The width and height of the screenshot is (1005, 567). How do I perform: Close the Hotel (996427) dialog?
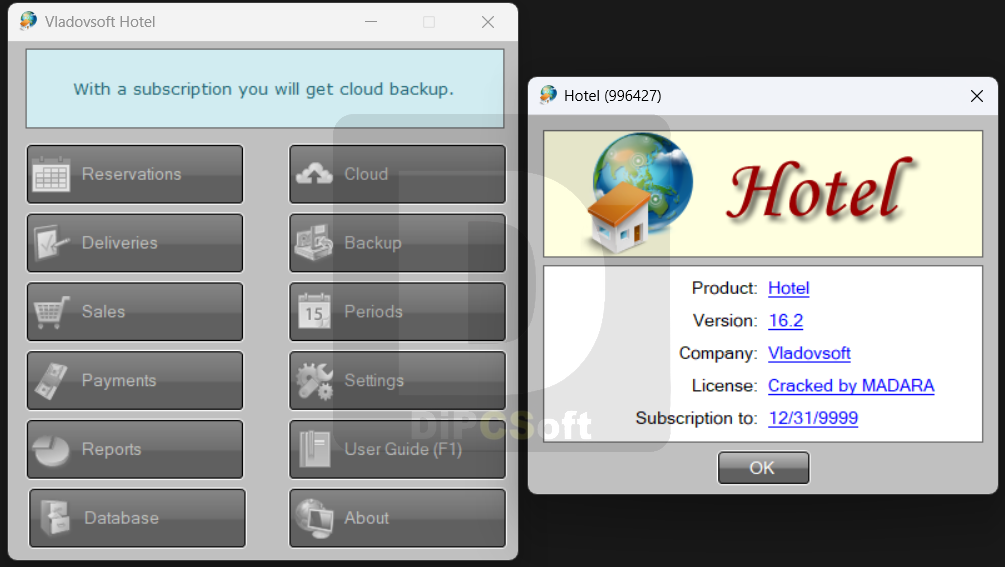click(x=976, y=96)
